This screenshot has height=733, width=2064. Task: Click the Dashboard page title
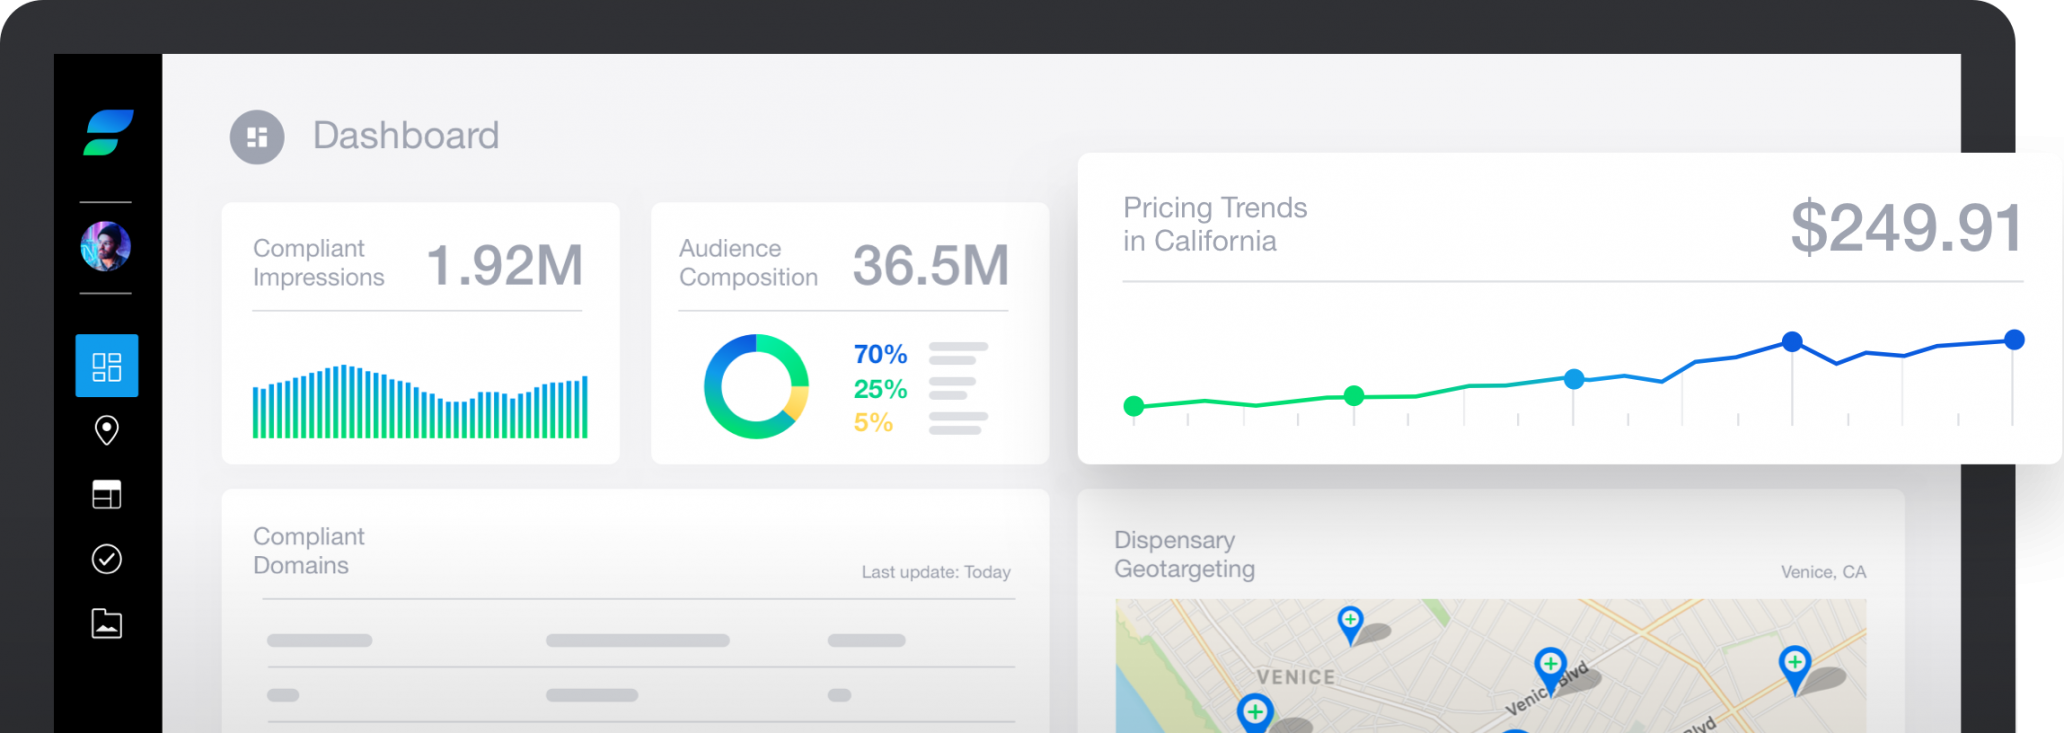[406, 135]
